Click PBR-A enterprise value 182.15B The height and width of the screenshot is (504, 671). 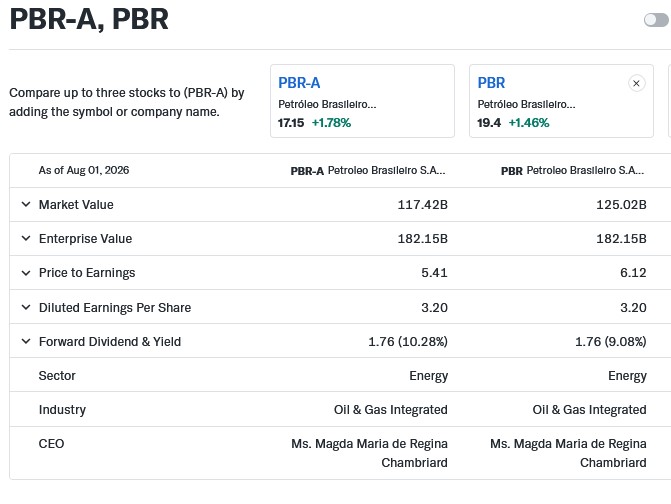[x=422, y=238]
